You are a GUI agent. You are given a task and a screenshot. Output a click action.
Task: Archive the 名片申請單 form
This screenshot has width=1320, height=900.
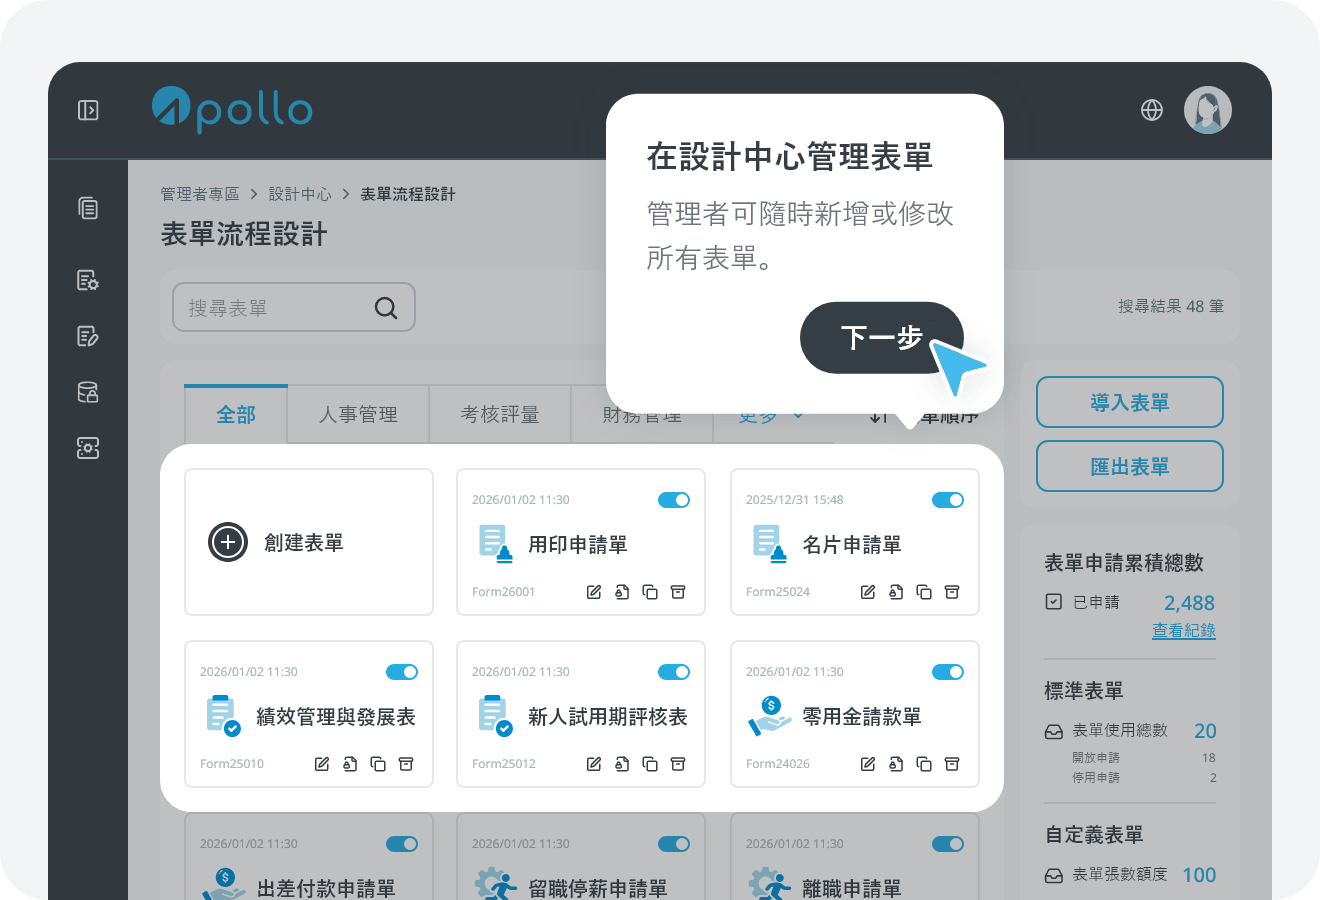(x=952, y=592)
